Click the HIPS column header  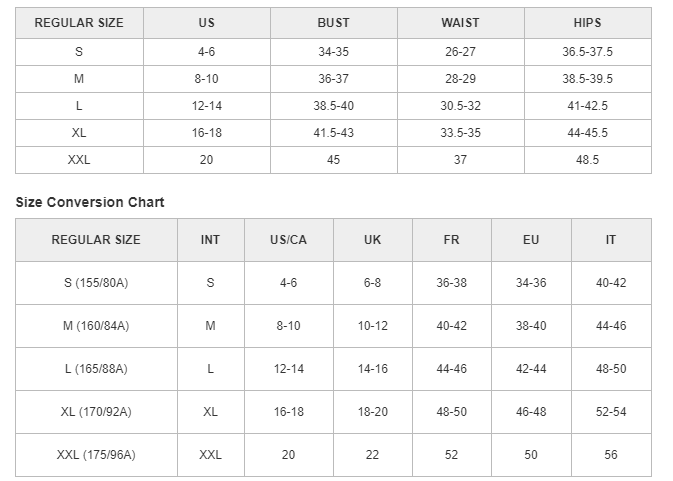click(x=587, y=23)
